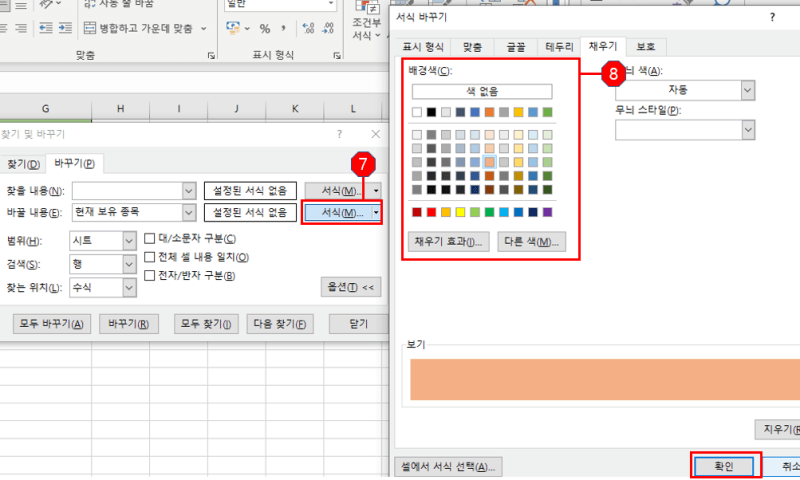The width and height of the screenshot is (800, 480).
Task: Click the increase indent icon in ribbon
Action: 65,28
